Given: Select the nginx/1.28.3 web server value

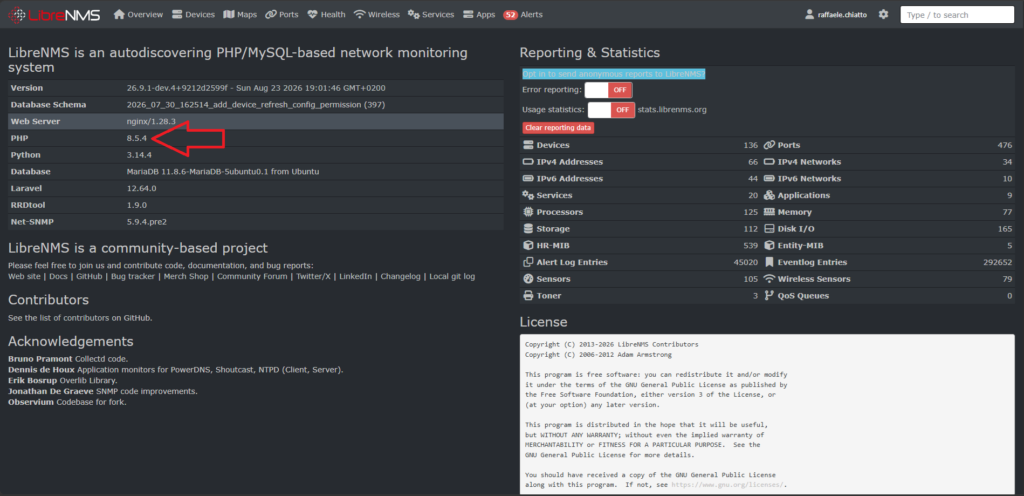Looking at the screenshot, I should (152, 121).
